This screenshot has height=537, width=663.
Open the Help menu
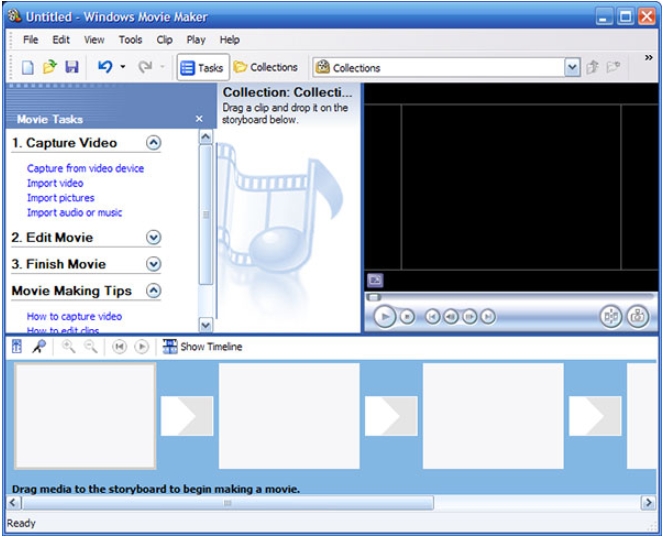coord(230,40)
